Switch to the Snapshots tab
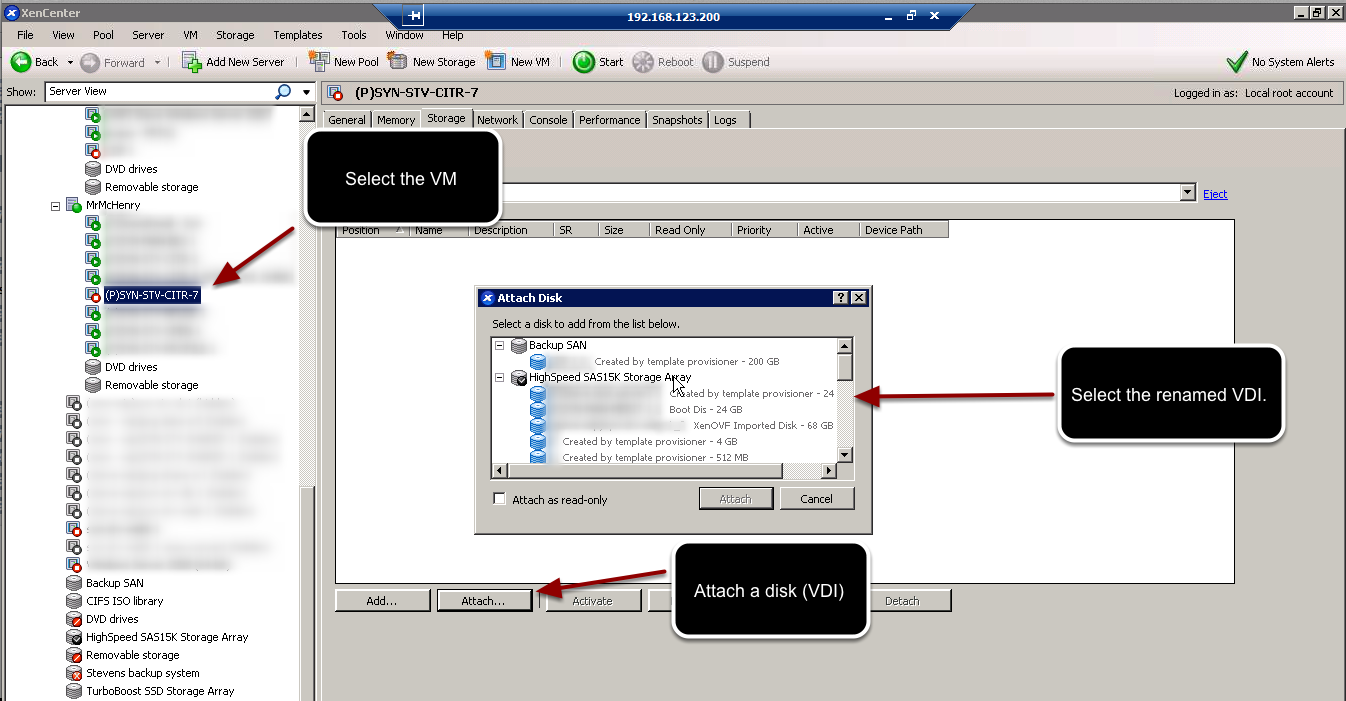The width and height of the screenshot is (1346, 701). [x=677, y=120]
